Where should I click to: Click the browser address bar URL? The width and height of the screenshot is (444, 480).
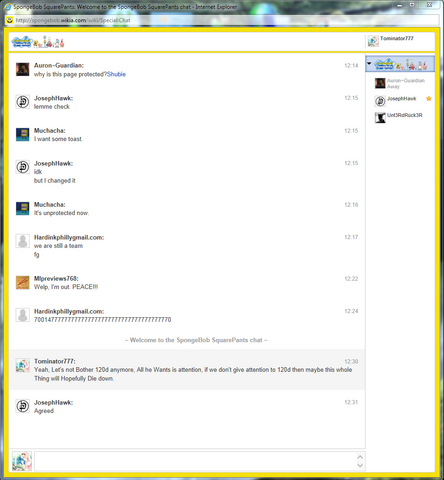coord(73,20)
